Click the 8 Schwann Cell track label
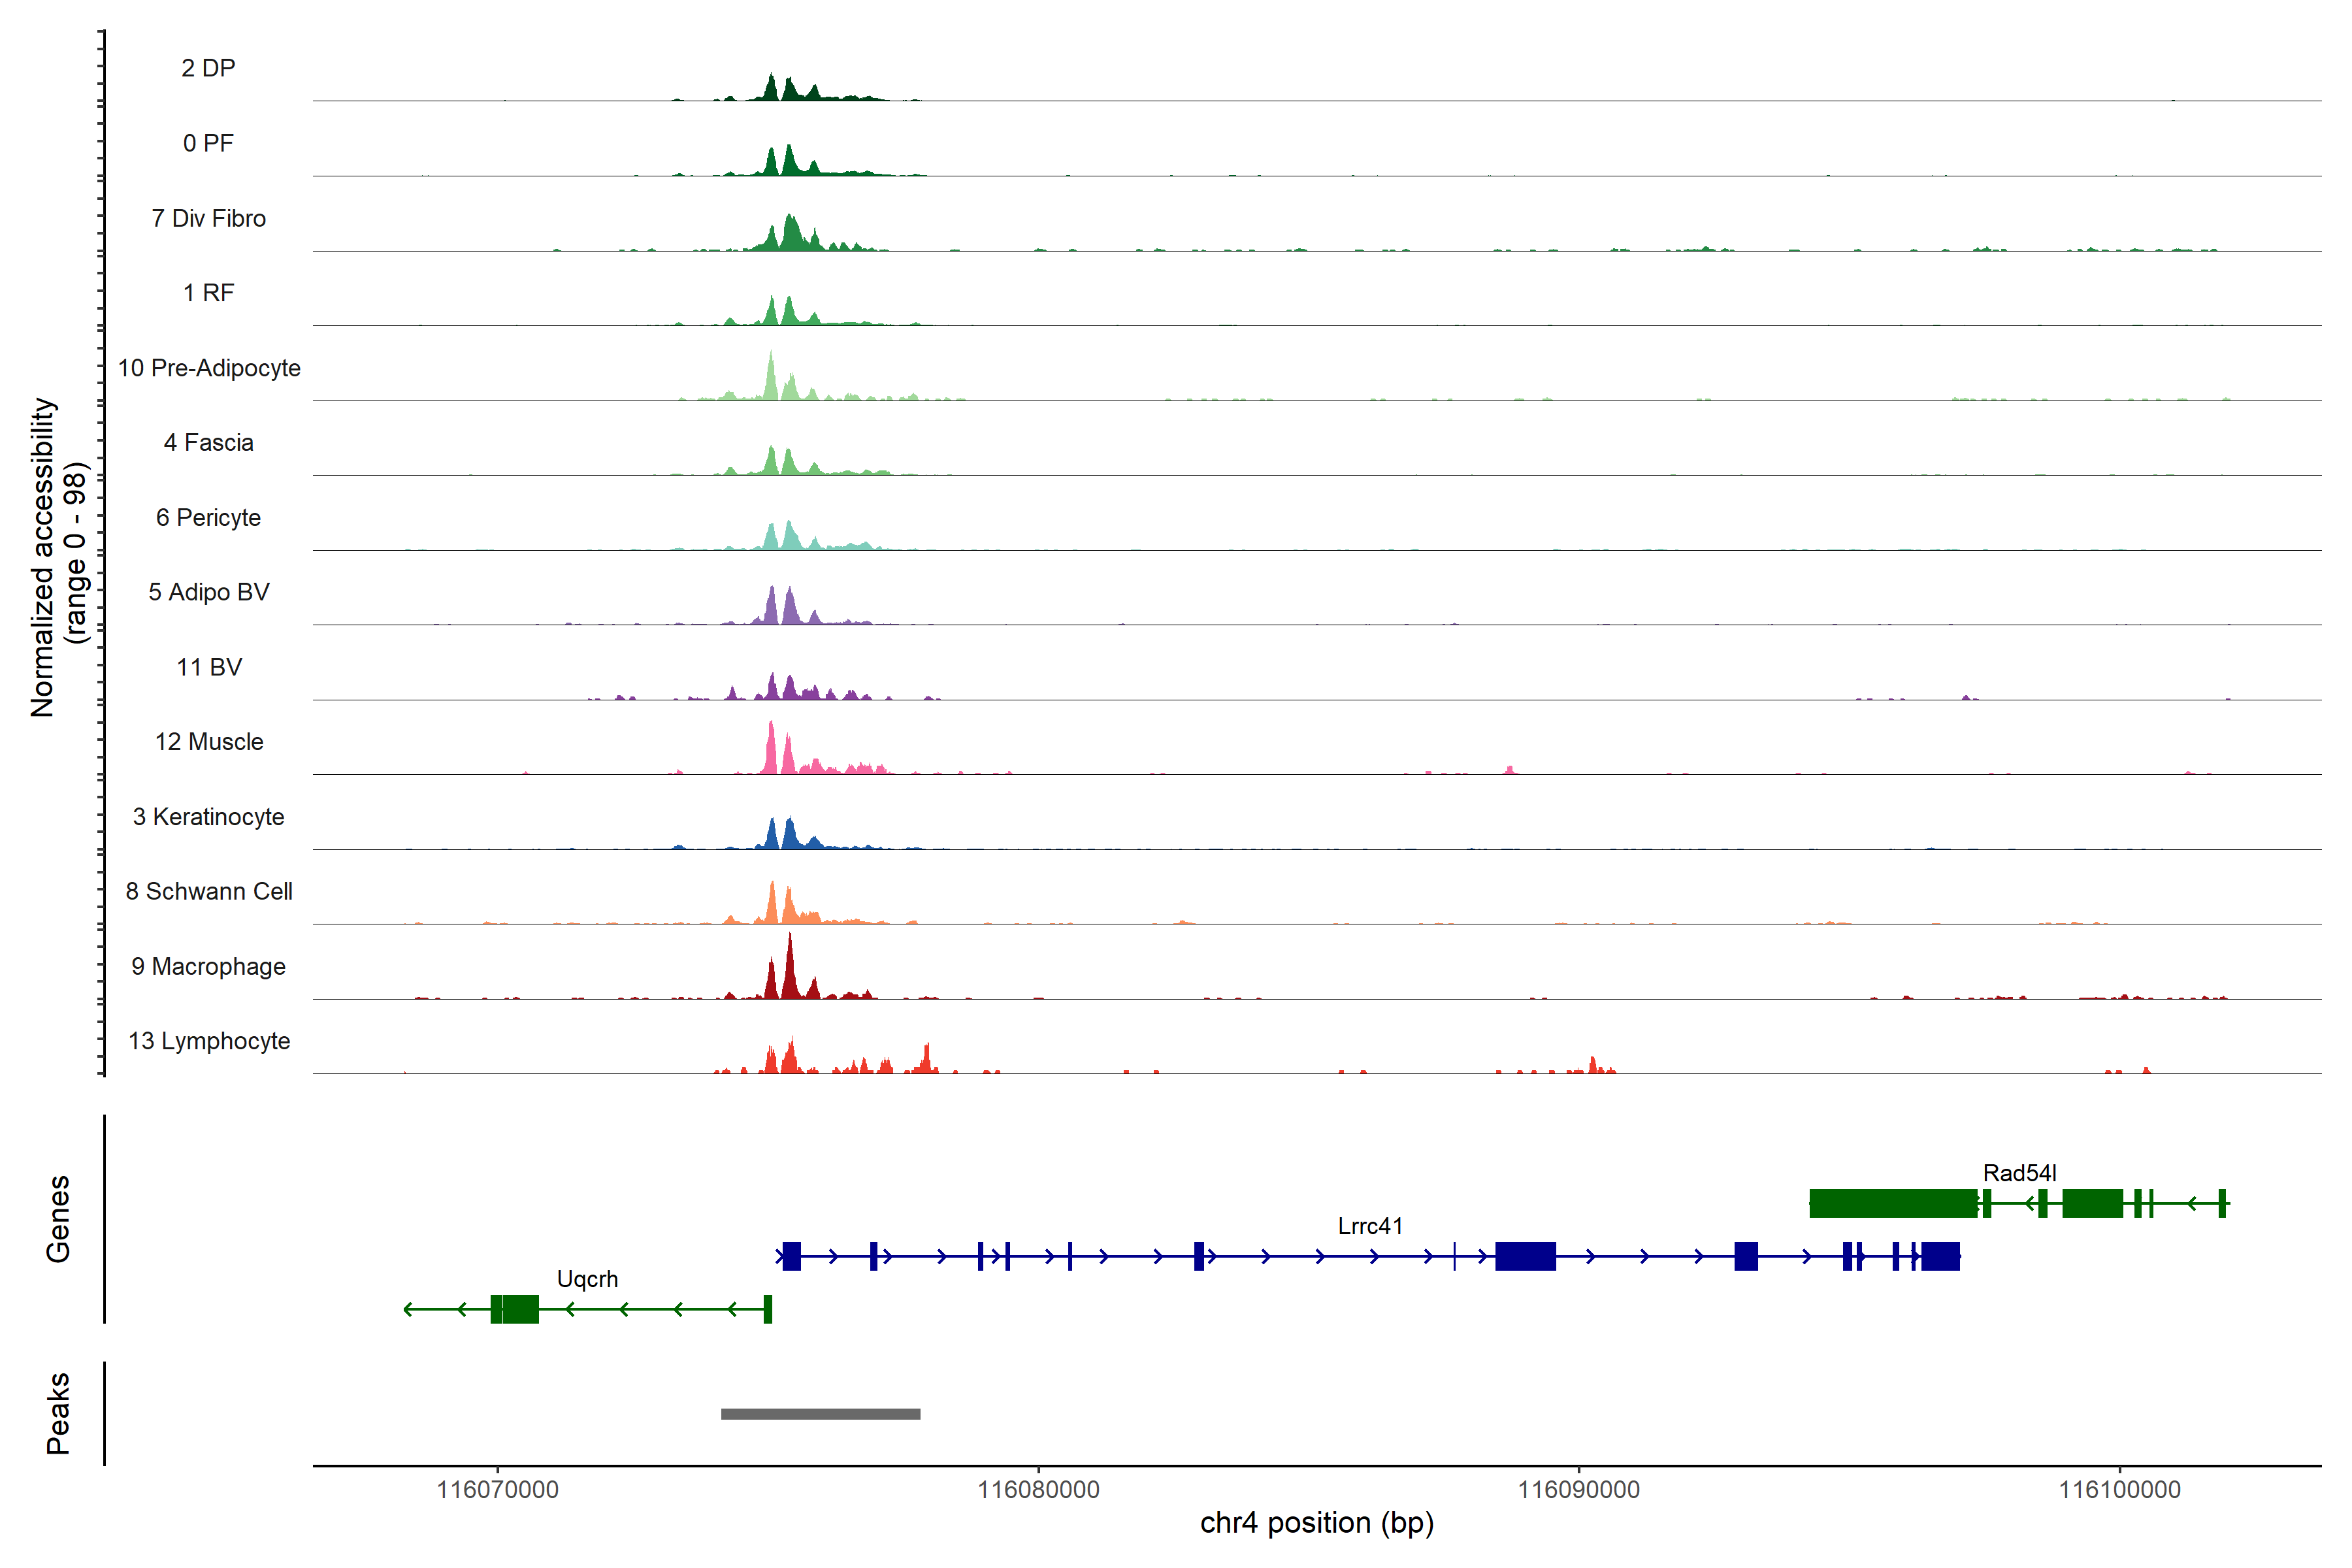This screenshot has width=2352, height=1568. point(208,891)
